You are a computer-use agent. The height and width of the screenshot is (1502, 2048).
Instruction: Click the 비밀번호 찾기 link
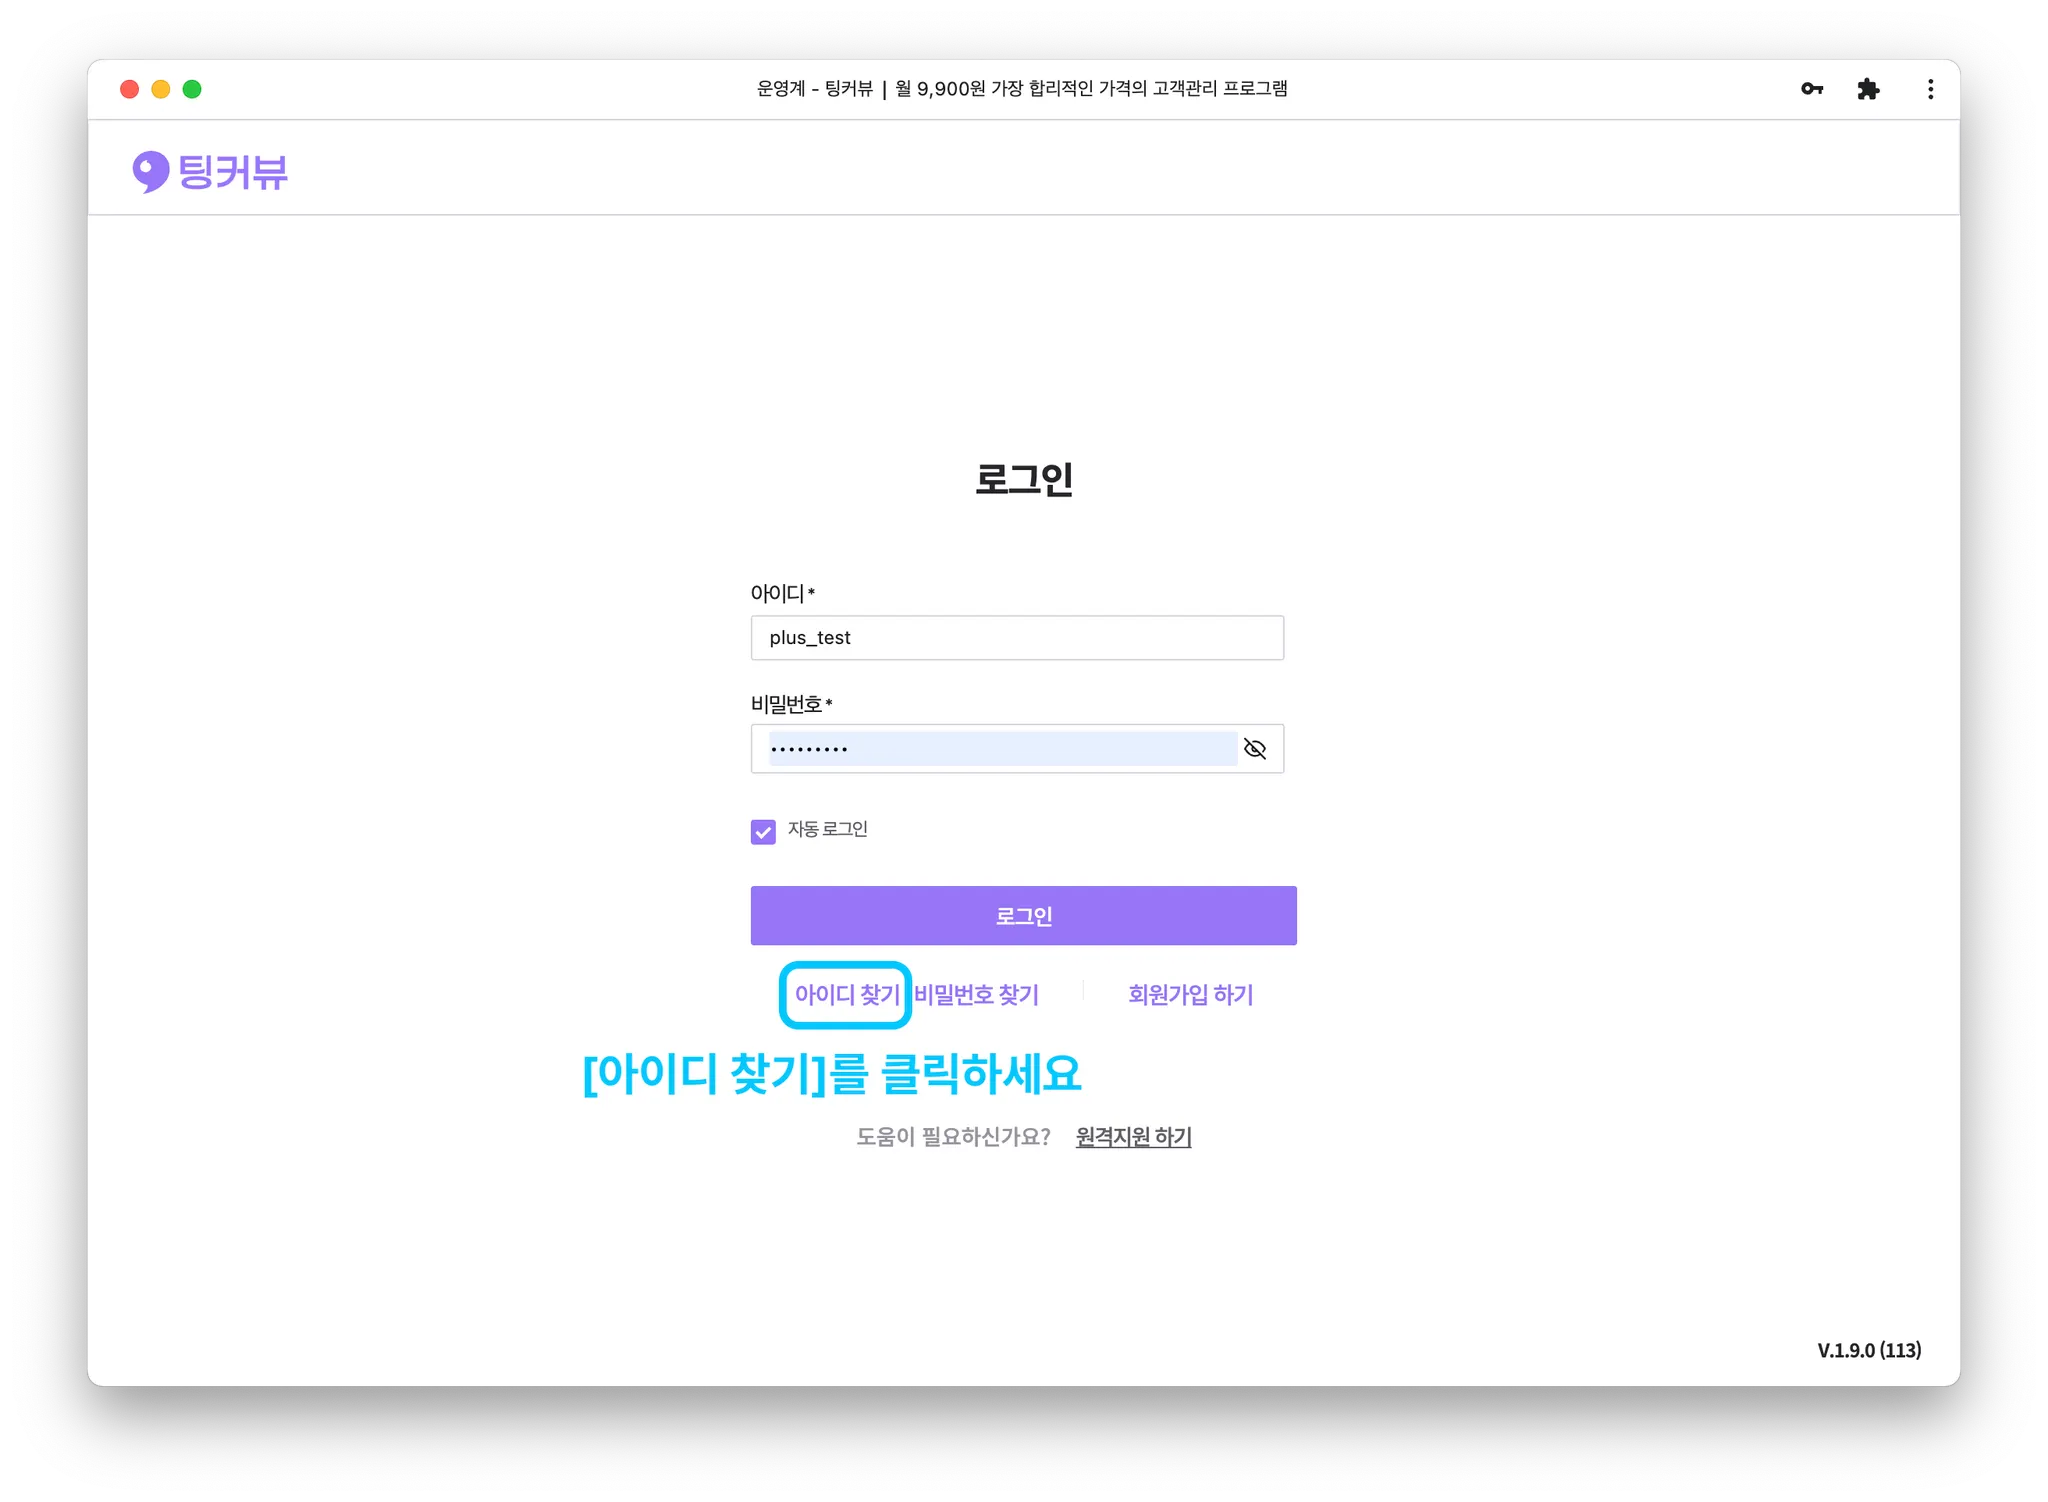tap(976, 995)
